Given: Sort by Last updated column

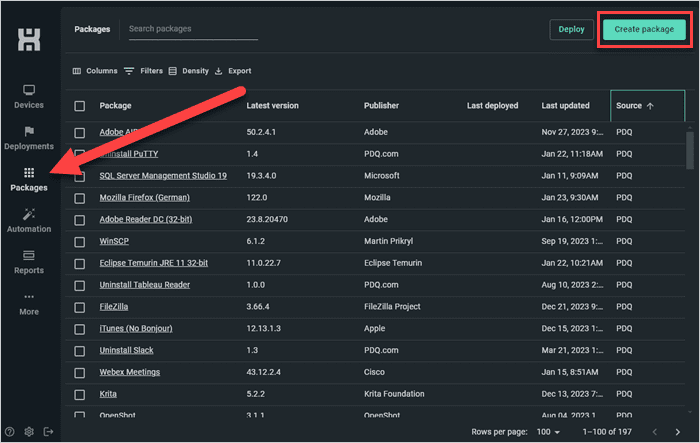Looking at the screenshot, I should [565, 106].
